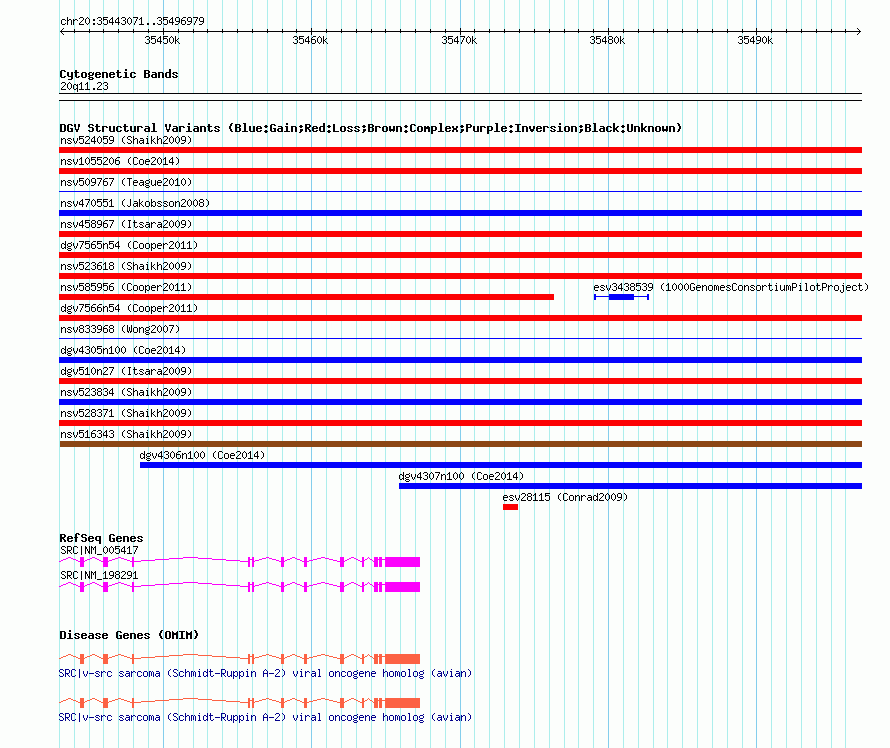This screenshot has height=748, width=890.
Task: Select the esv3438539 (1000GenomesConsortiumPilotProject) label
Action: click(731, 287)
